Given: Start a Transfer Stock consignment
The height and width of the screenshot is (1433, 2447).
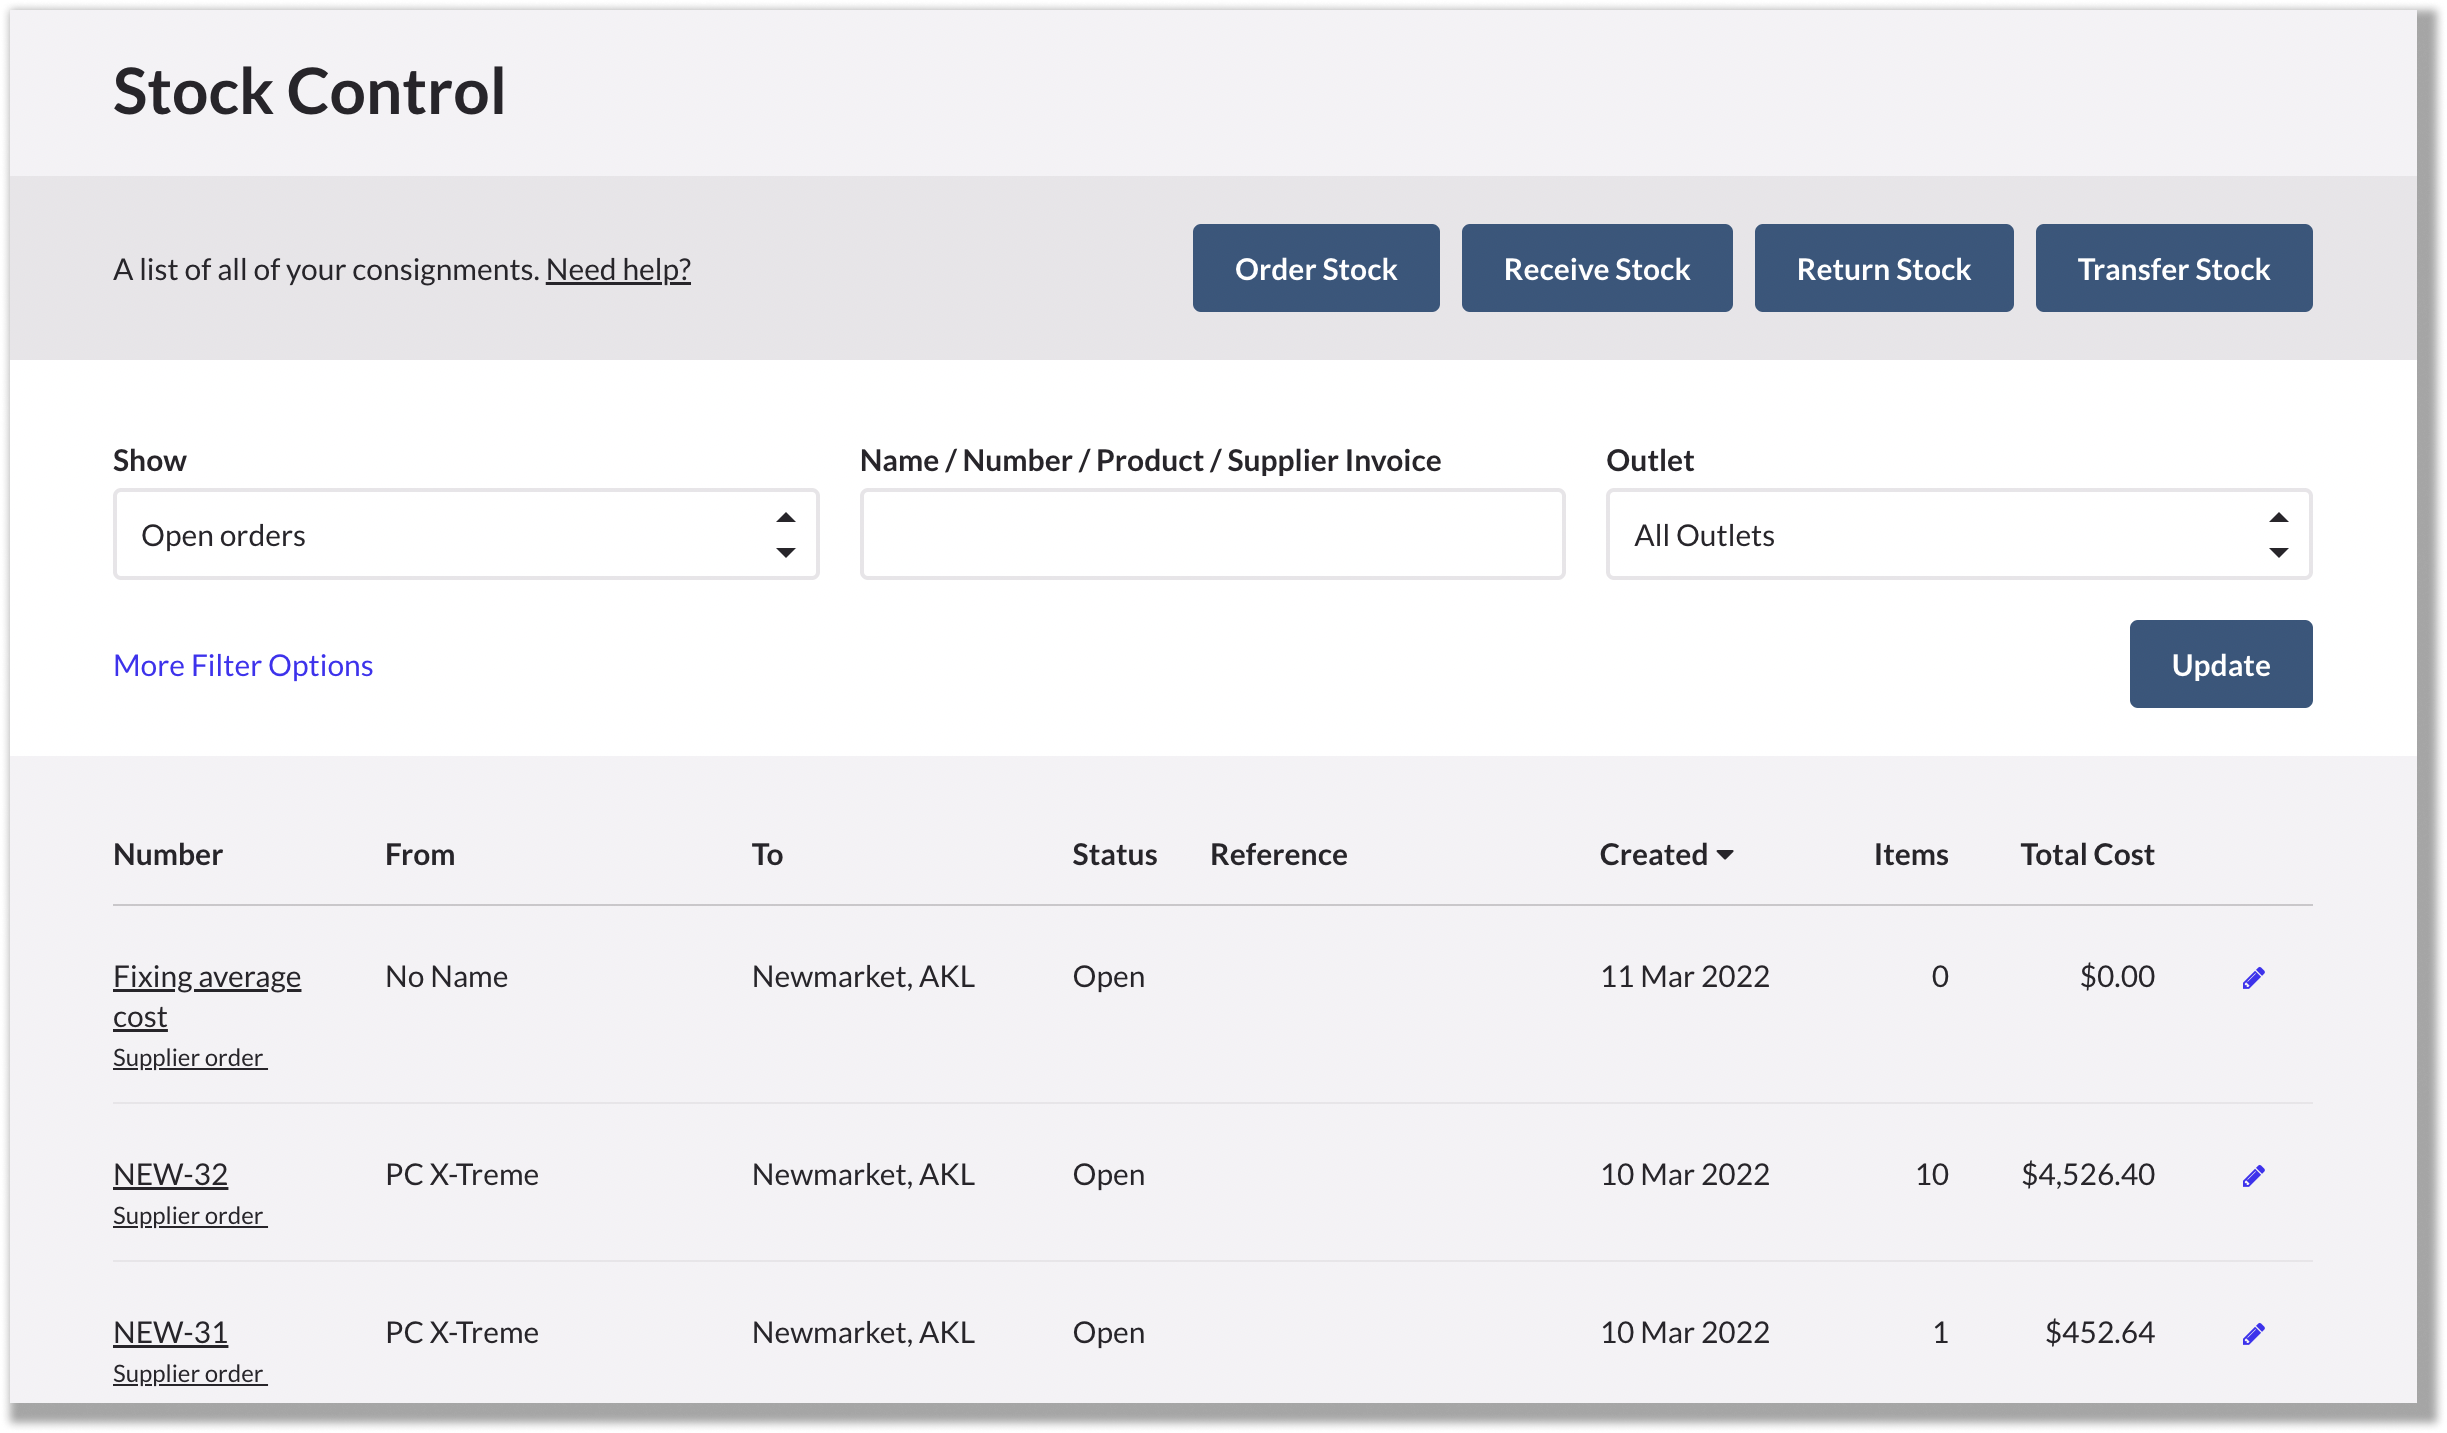Looking at the screenshot, I should (x=2173, y=268).
